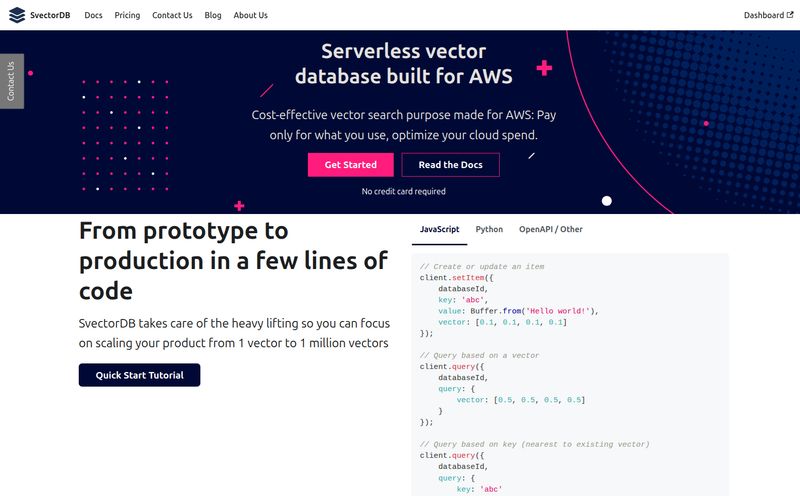
Task: Open the Quick Start Tutorial
Action: click(139, 375)
